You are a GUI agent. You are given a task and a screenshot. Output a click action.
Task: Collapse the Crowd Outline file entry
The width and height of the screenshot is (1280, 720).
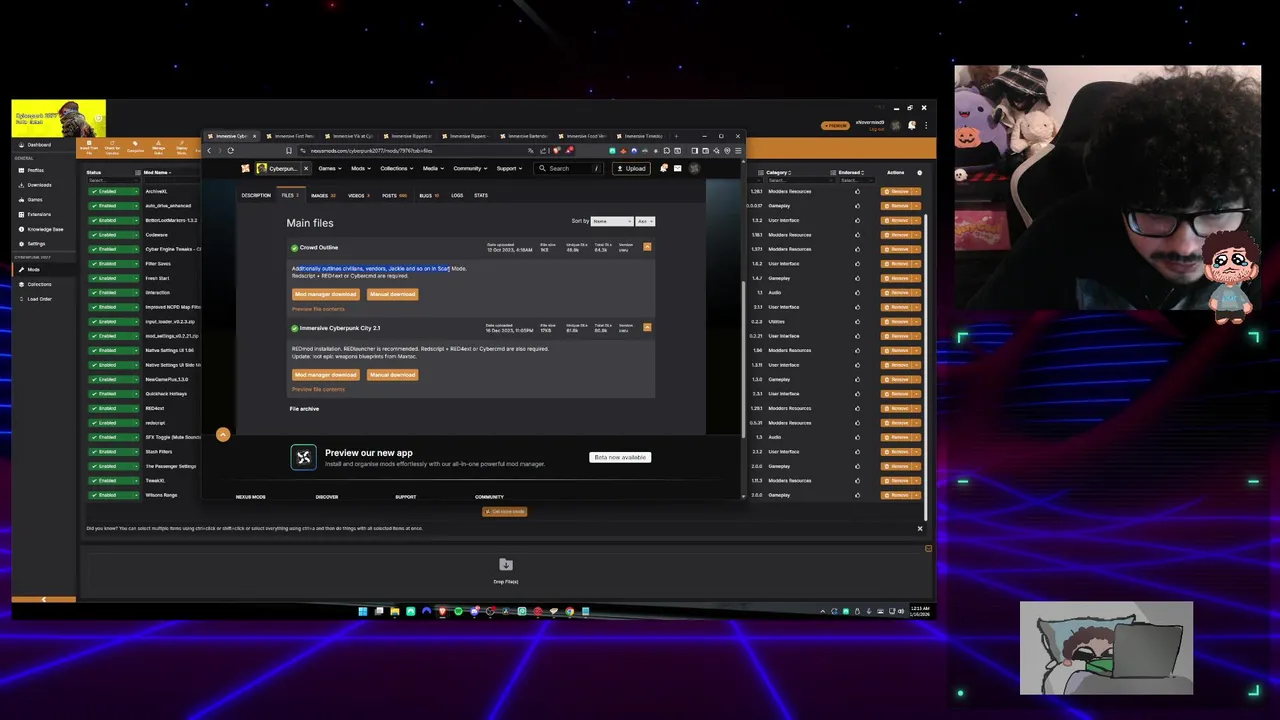(647, 247)
